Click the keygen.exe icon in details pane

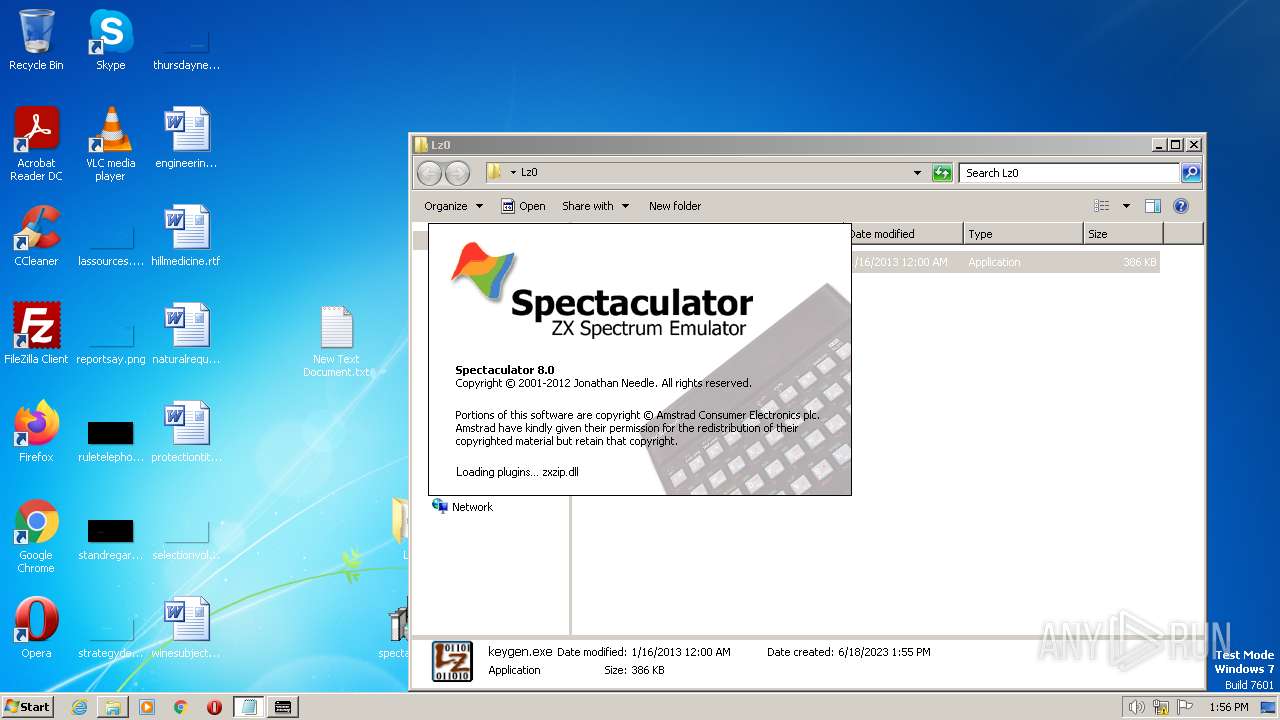(452, 661)
